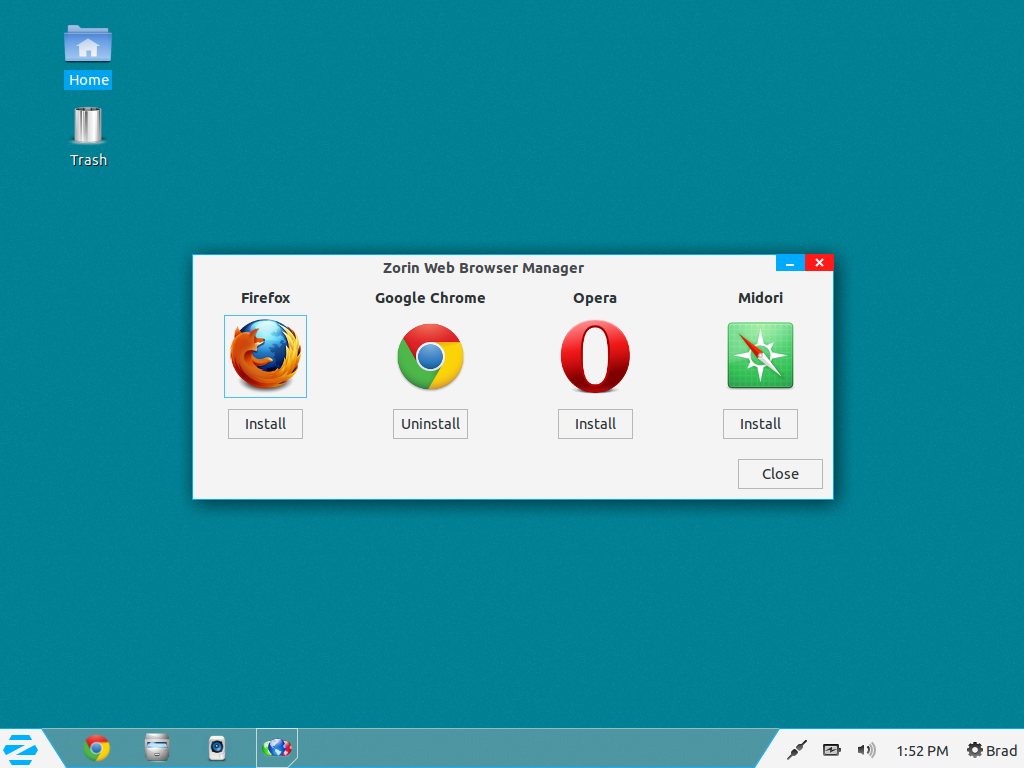Viewport: 1024px width, 768px height.
Task: Open the Zorin start menu
Action: coord(21,749)
